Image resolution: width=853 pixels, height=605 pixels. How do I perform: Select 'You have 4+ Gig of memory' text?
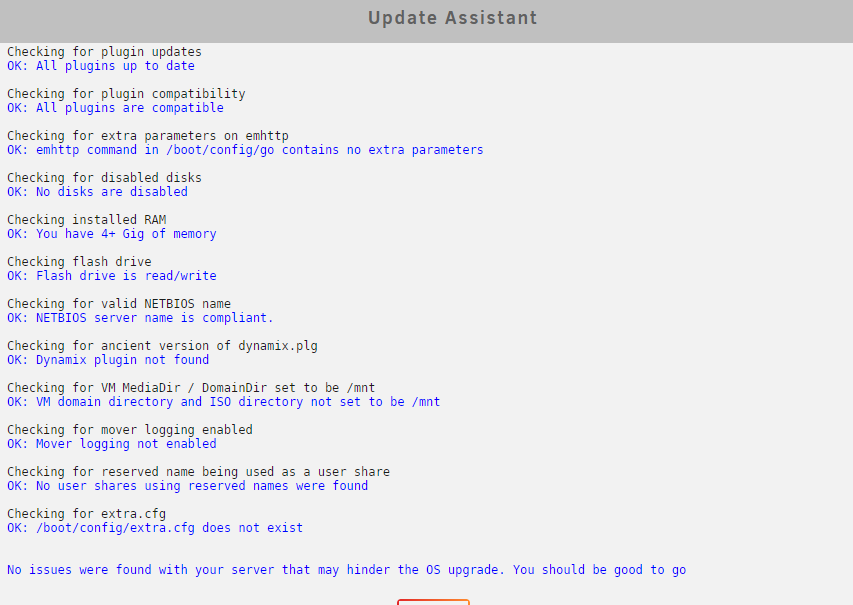pos(112,233)
